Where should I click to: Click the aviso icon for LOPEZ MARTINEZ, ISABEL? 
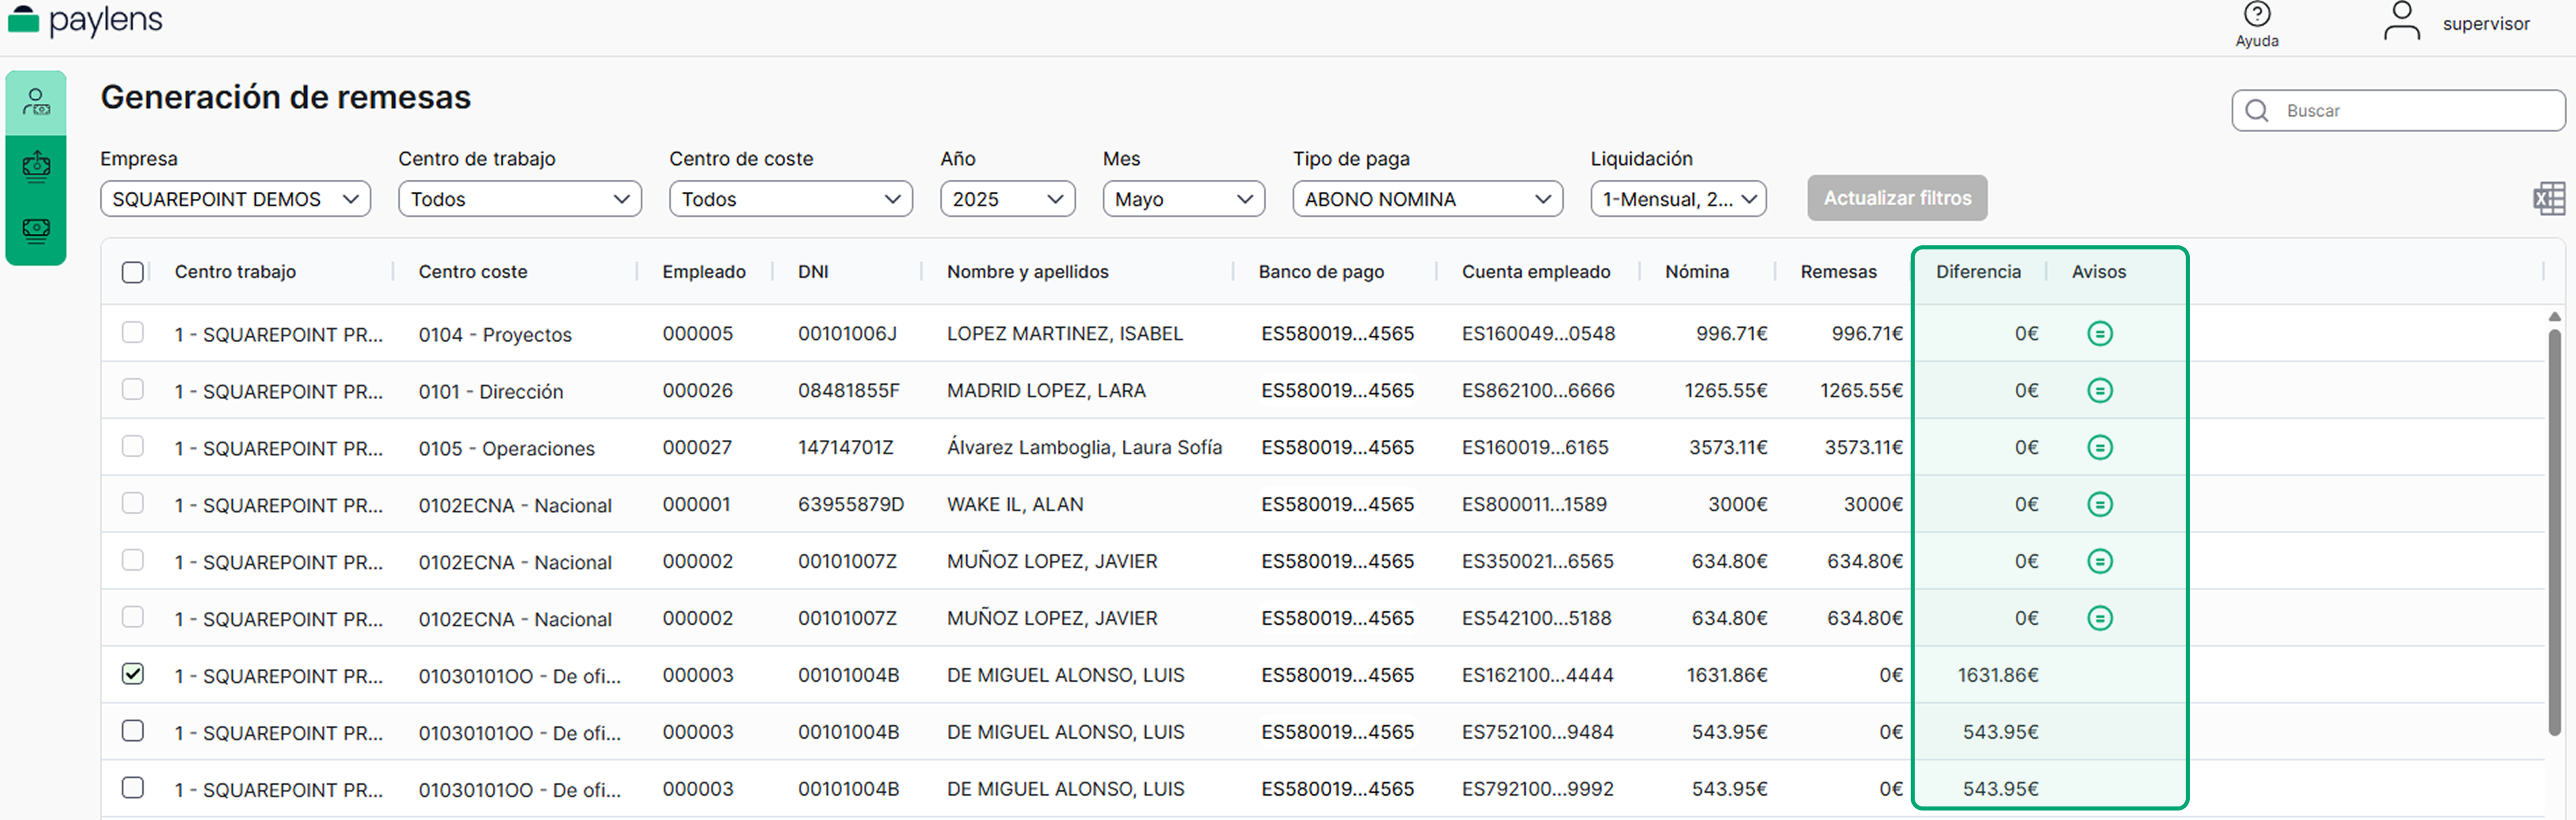click(2099, 333)
